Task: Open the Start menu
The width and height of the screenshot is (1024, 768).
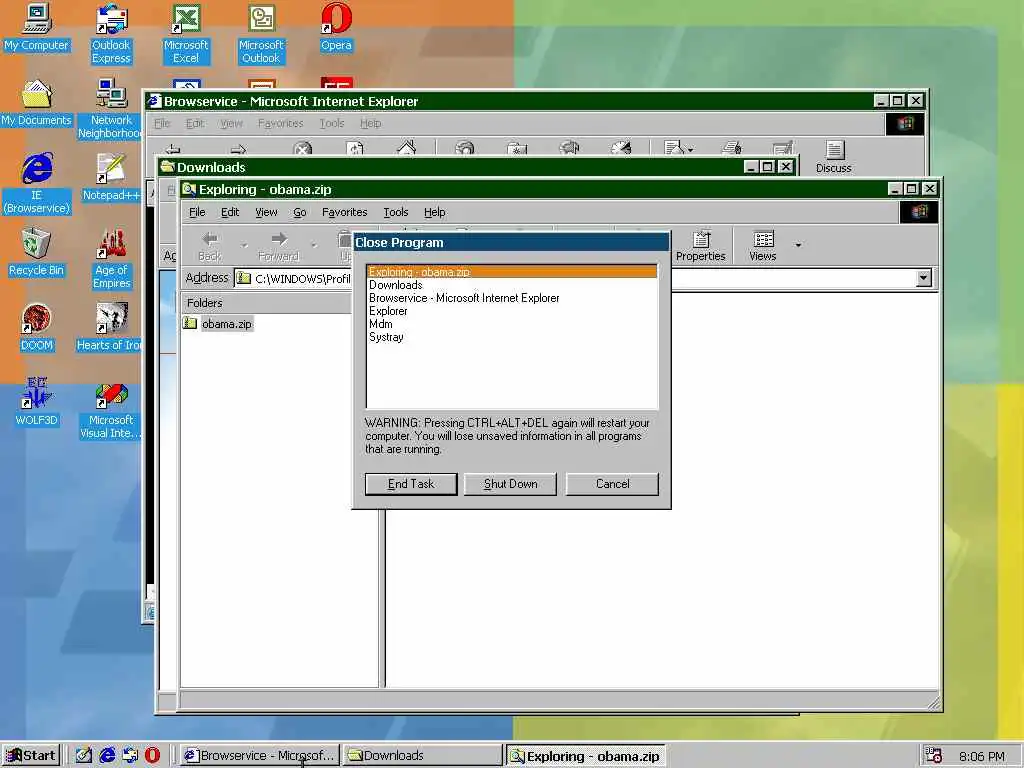Action: click(x=31, y=756)
